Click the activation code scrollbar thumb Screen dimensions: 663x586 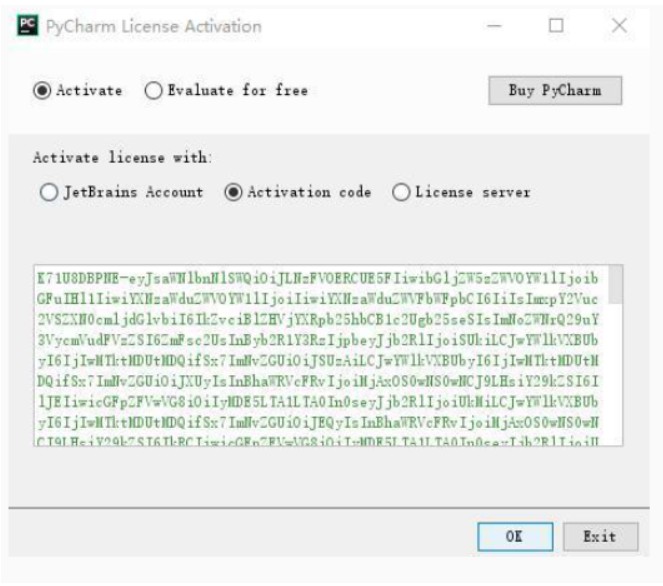click(615, 285)
